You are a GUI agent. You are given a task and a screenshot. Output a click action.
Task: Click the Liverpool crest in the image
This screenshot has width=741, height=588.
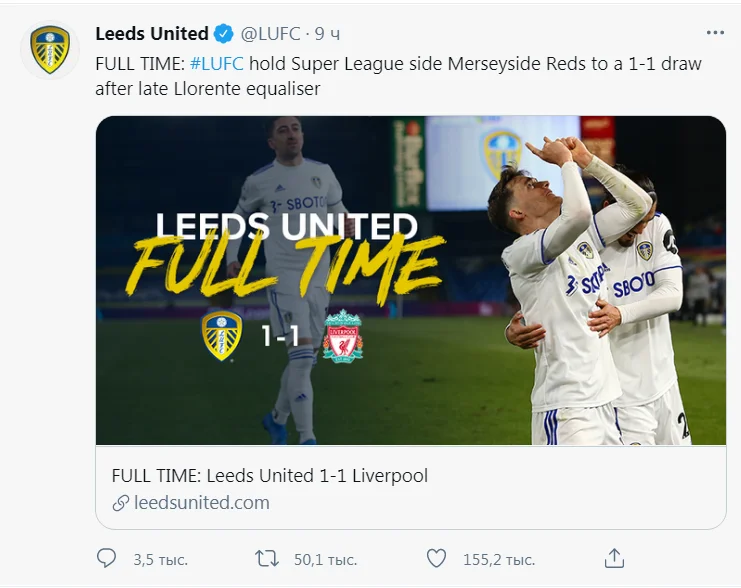[342, 337]
